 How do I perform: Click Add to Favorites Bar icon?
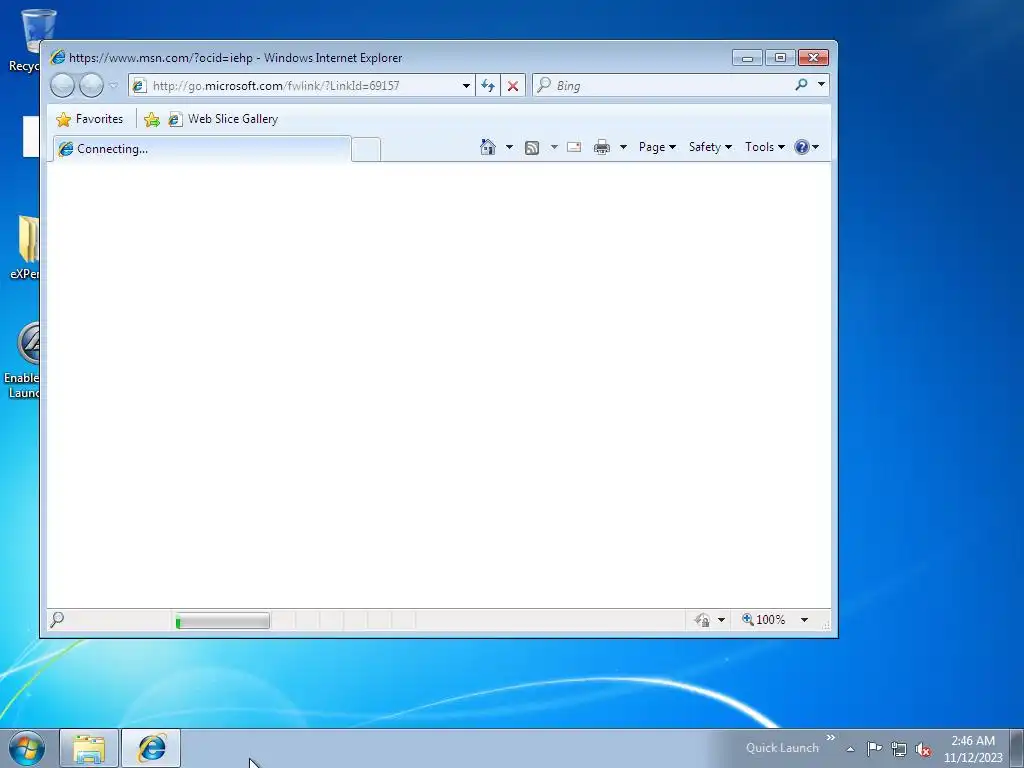152,119
